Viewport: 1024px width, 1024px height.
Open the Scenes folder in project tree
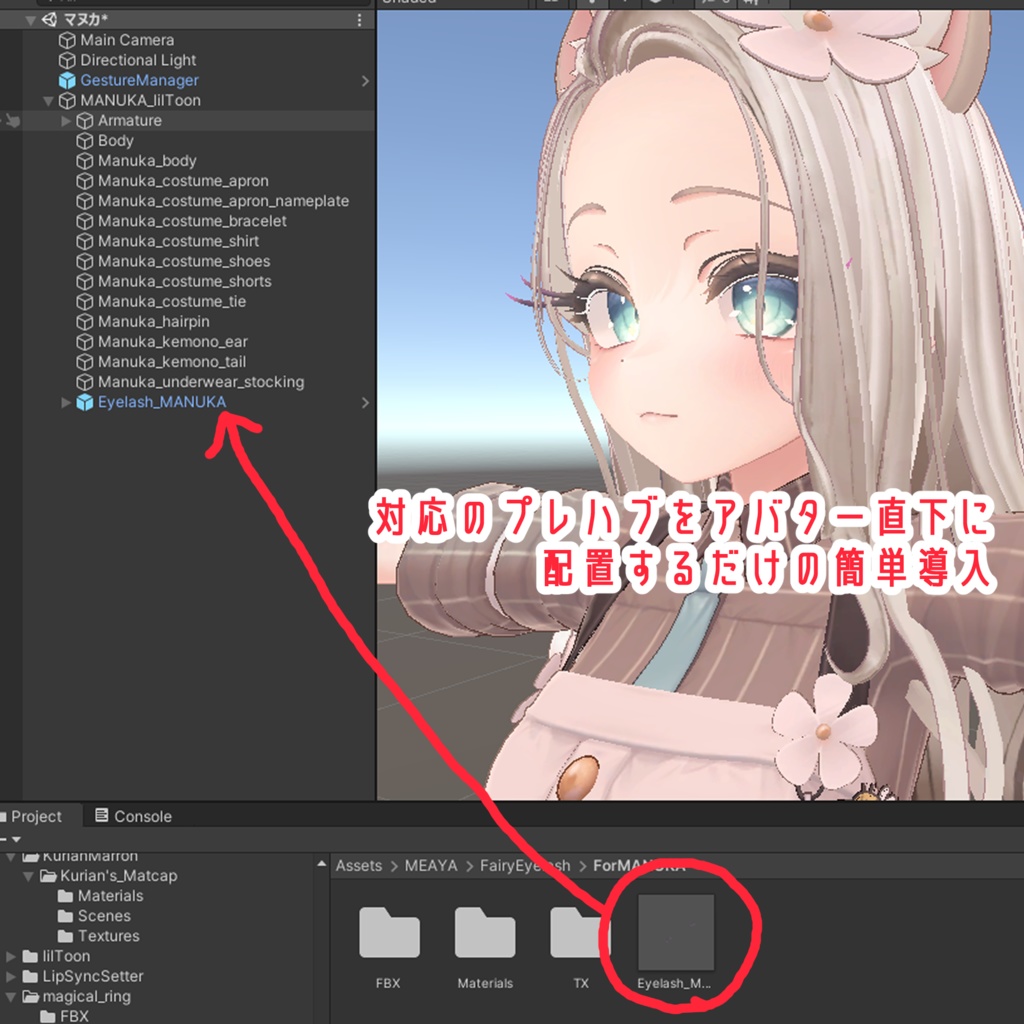tap(104, 917)
